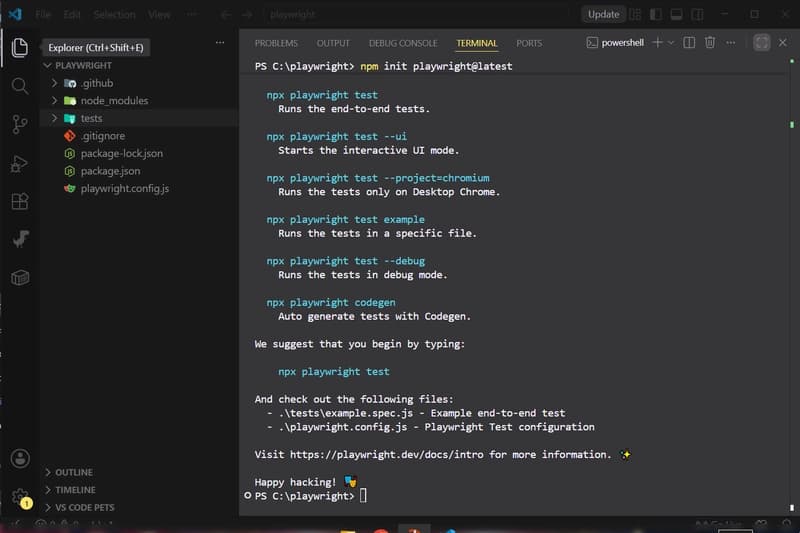This screenshot has height=533, width=800.
Task: Open the Search view in activity bar
Action: (19, 86)
